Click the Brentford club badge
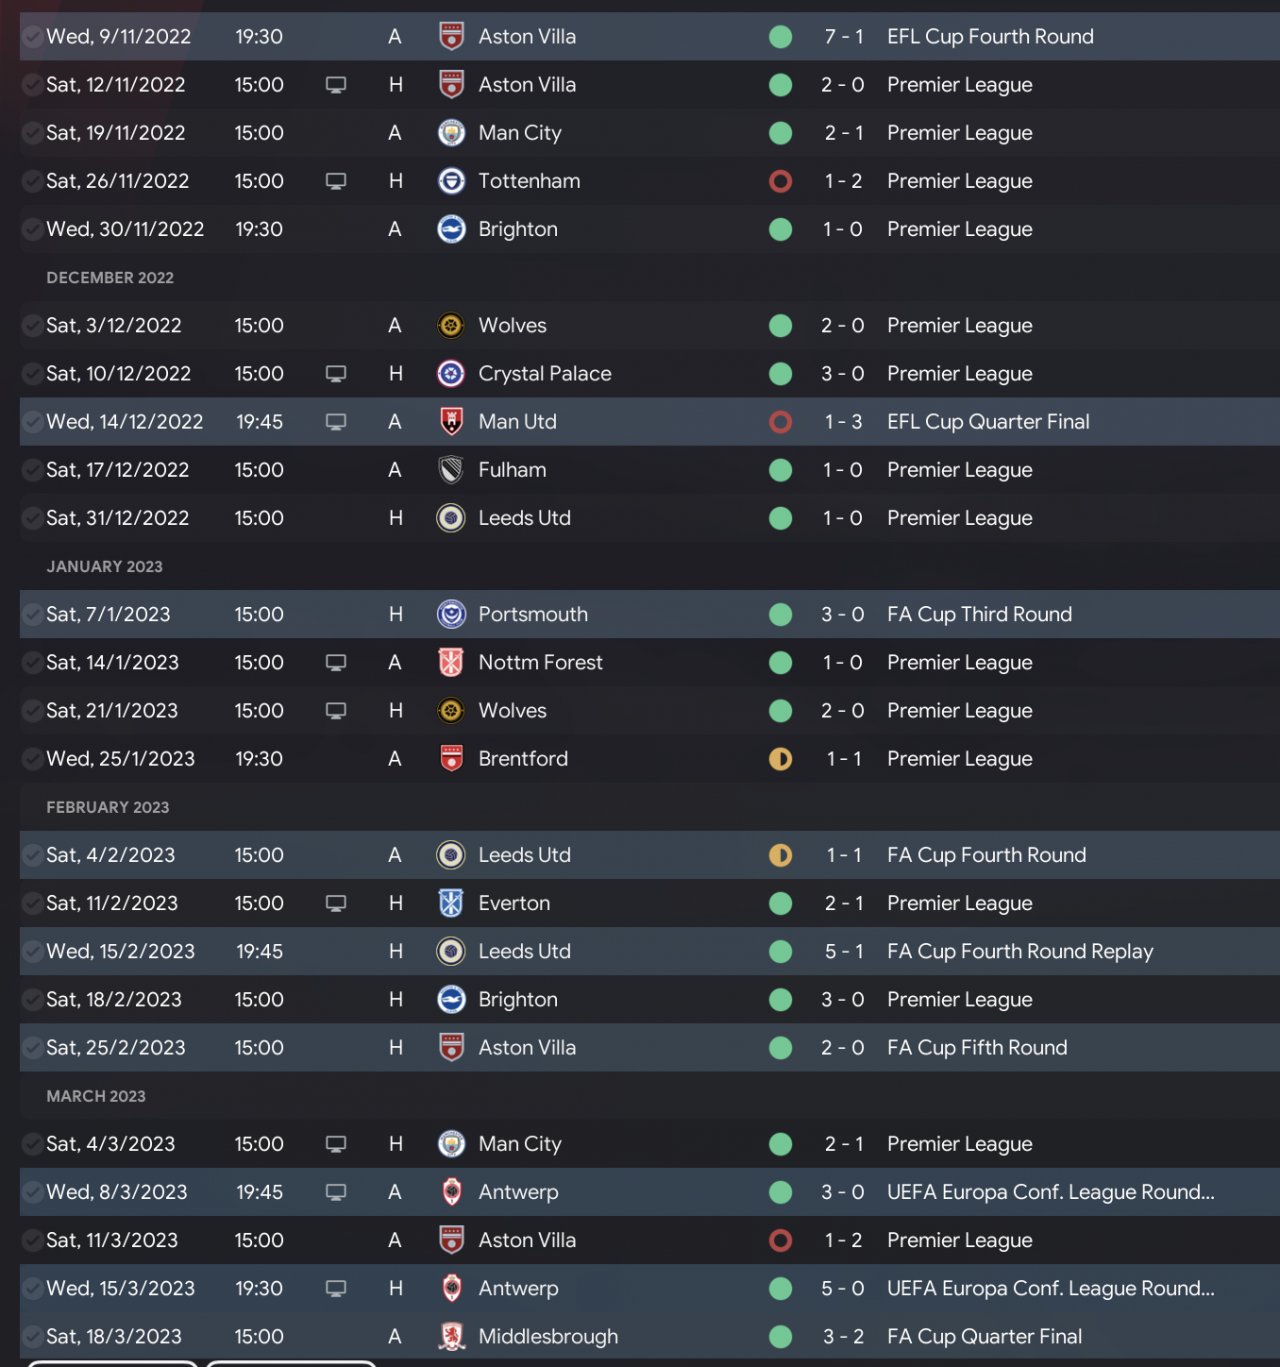Viewport: 1280px width, 1367px height. pyautogui.click(x=451, y=759)
